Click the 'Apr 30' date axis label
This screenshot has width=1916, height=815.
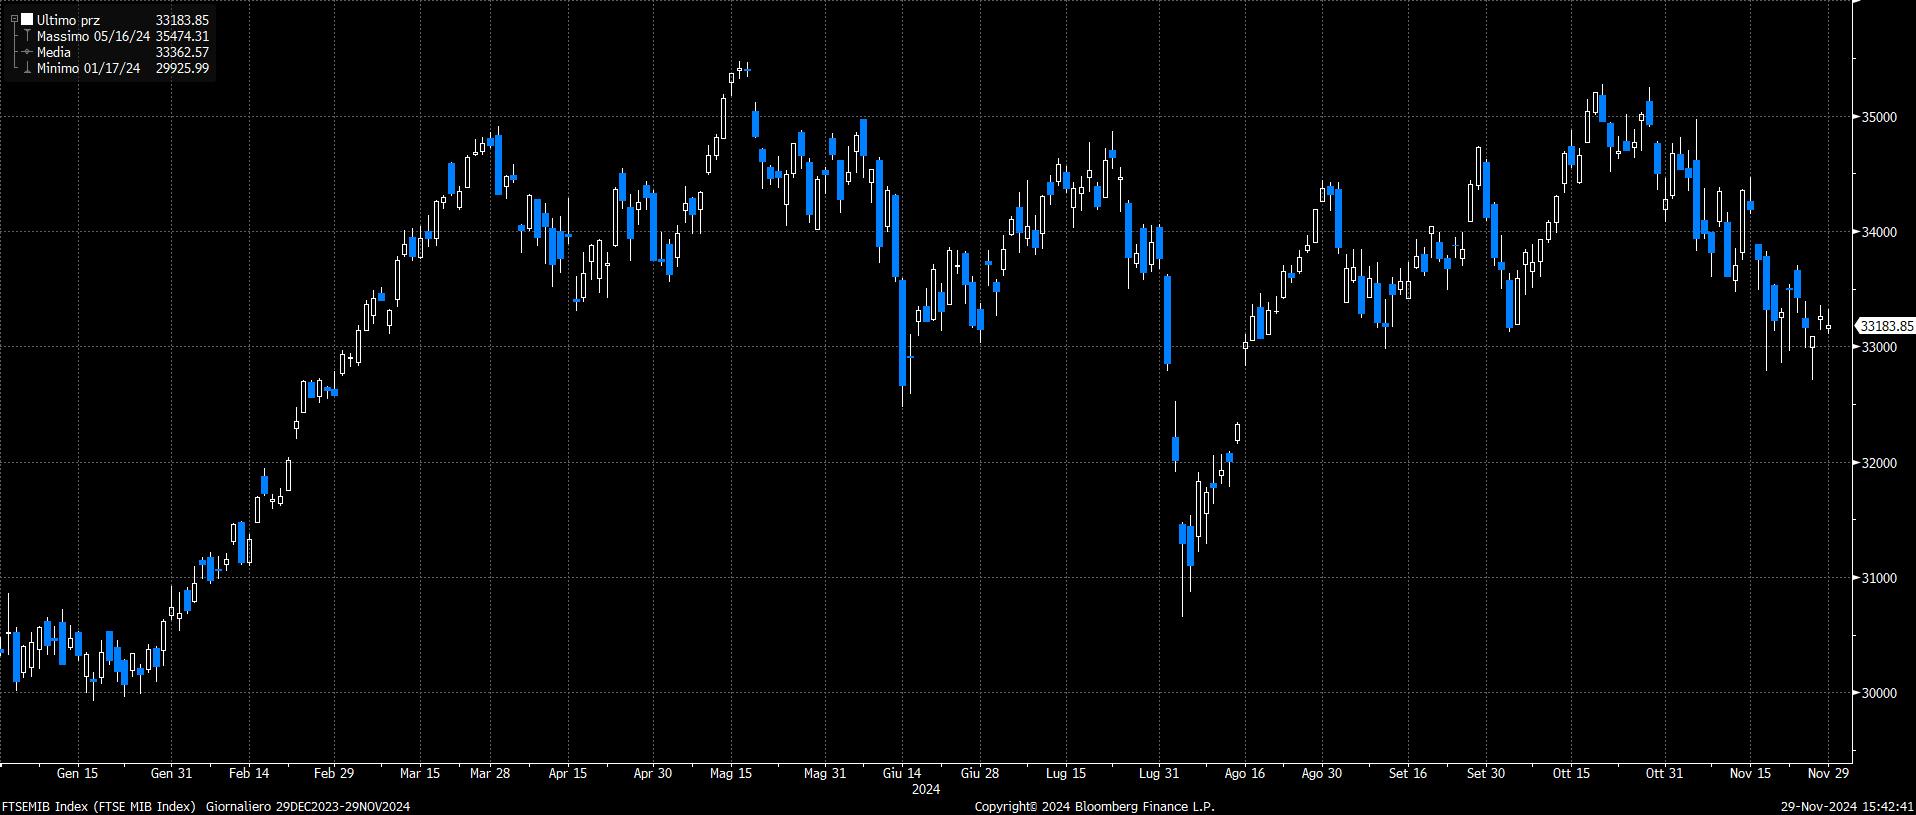tap(652, 774)
